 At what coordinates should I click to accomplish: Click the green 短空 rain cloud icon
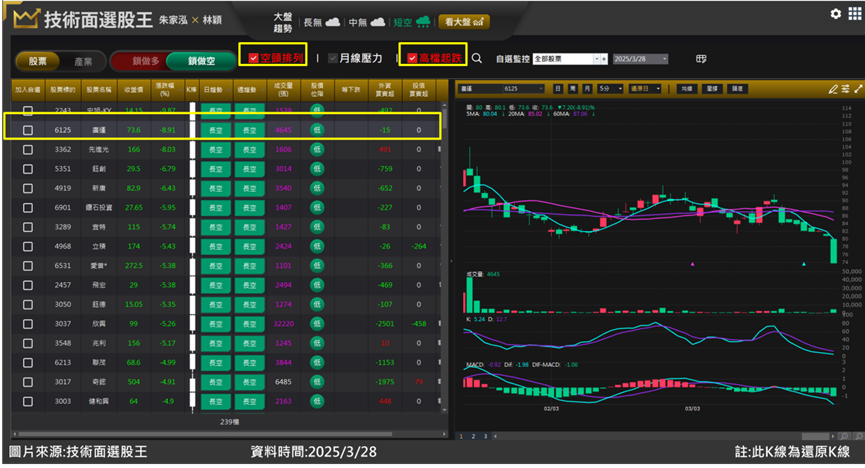tap(423, 22)
